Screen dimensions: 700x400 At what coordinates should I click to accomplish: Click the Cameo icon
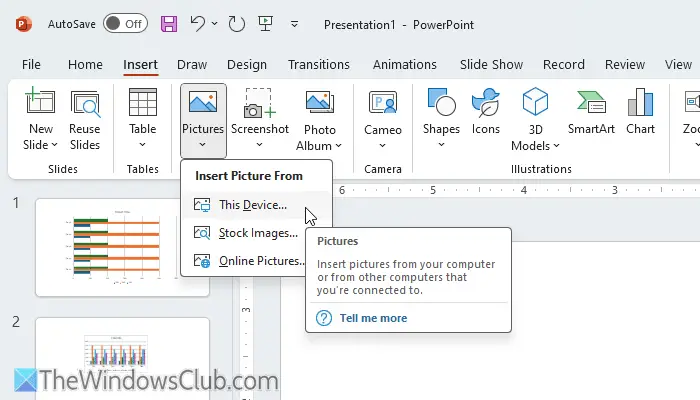tap(383, 103)
